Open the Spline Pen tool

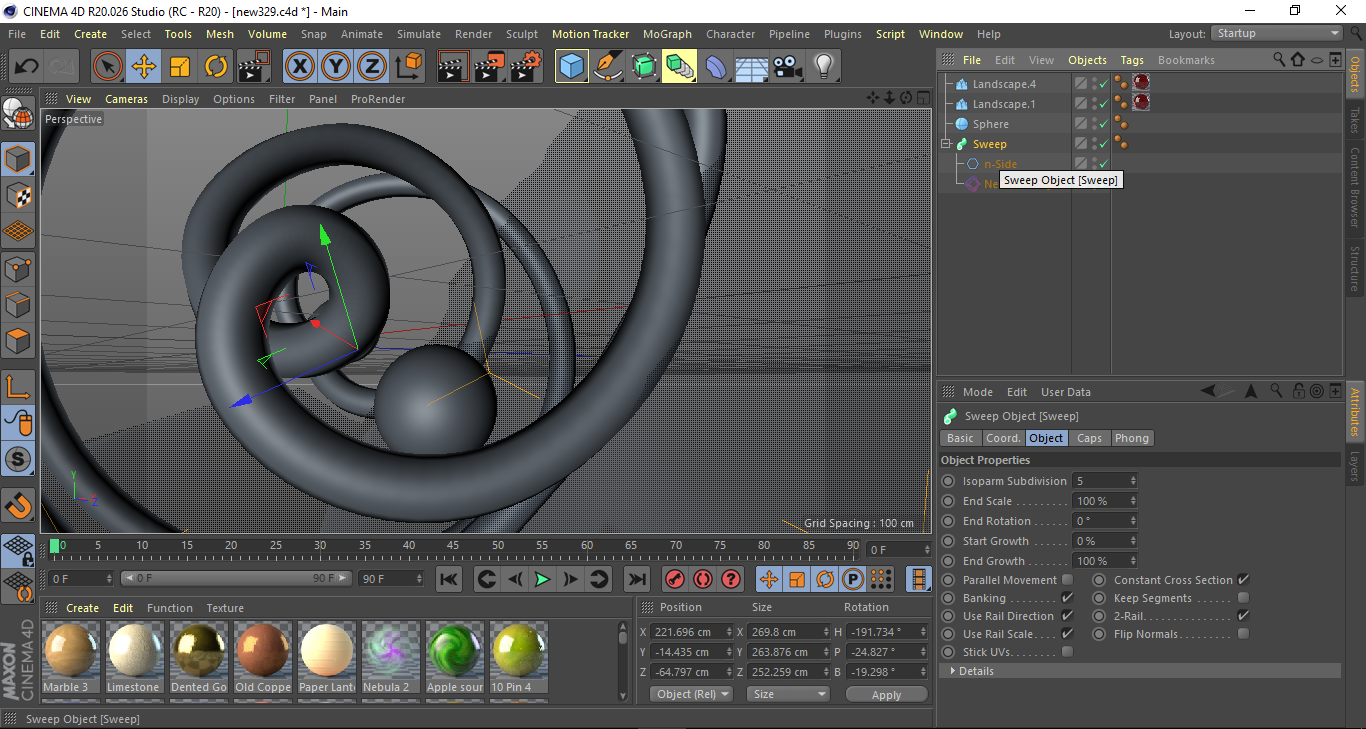[608, 67]
